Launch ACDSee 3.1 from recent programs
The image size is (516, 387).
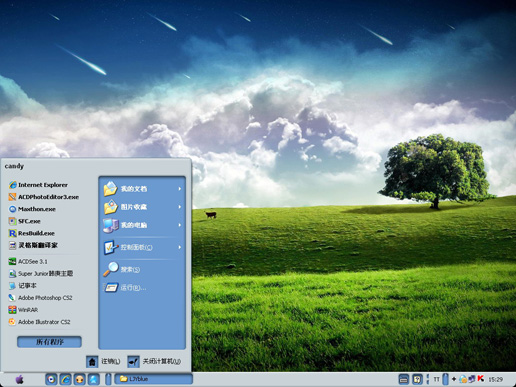(28, 261)
